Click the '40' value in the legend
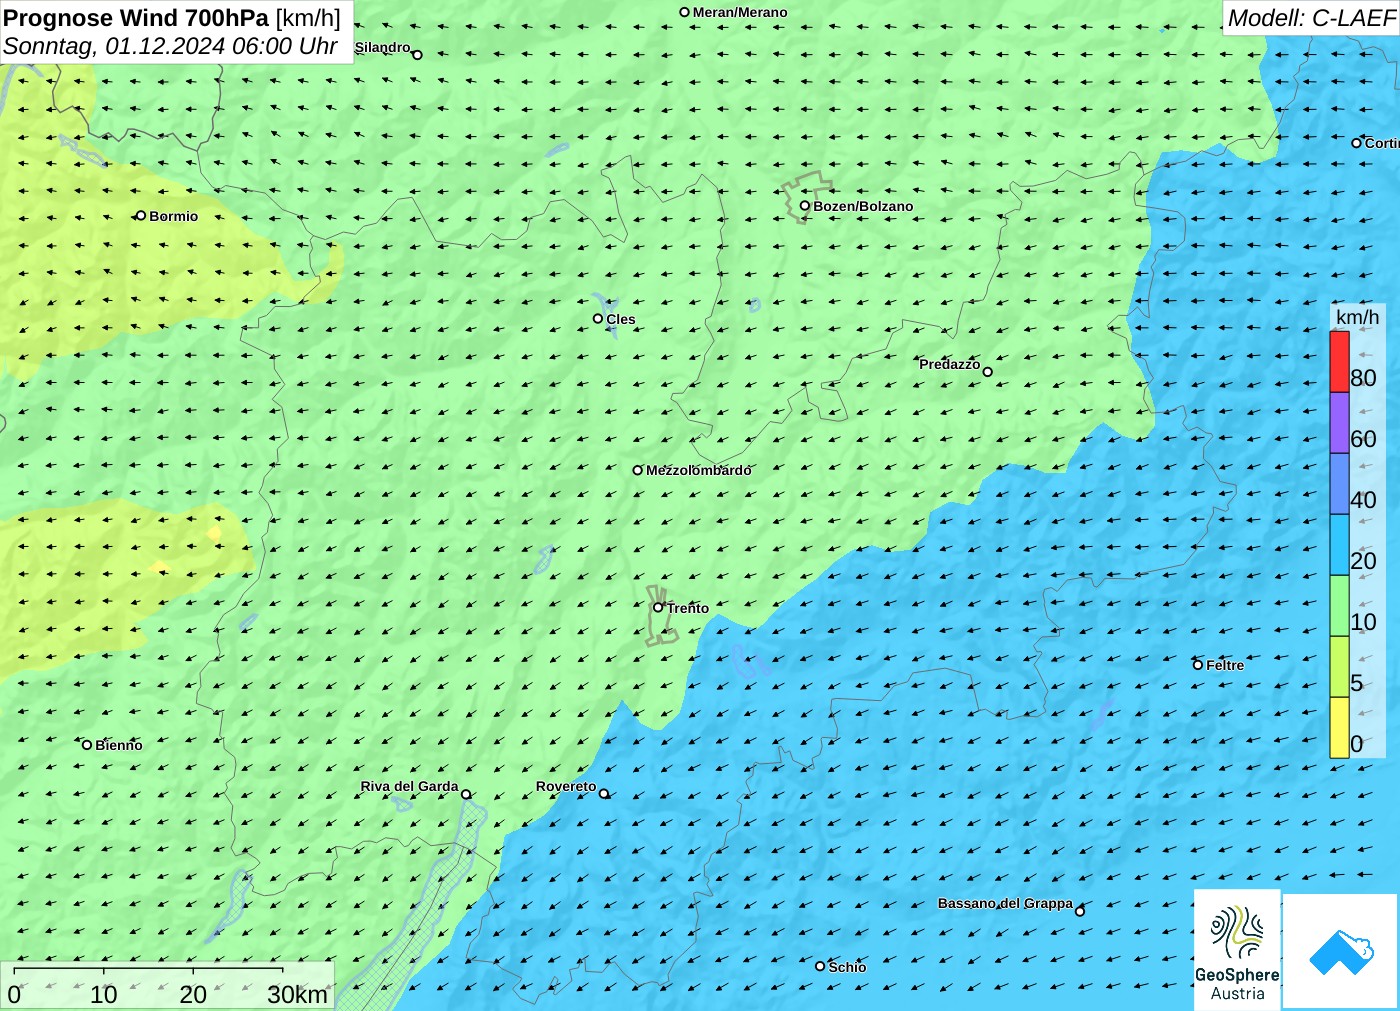The height and width of the screenshot is (1011, 1400). (x=1363, y=500)
